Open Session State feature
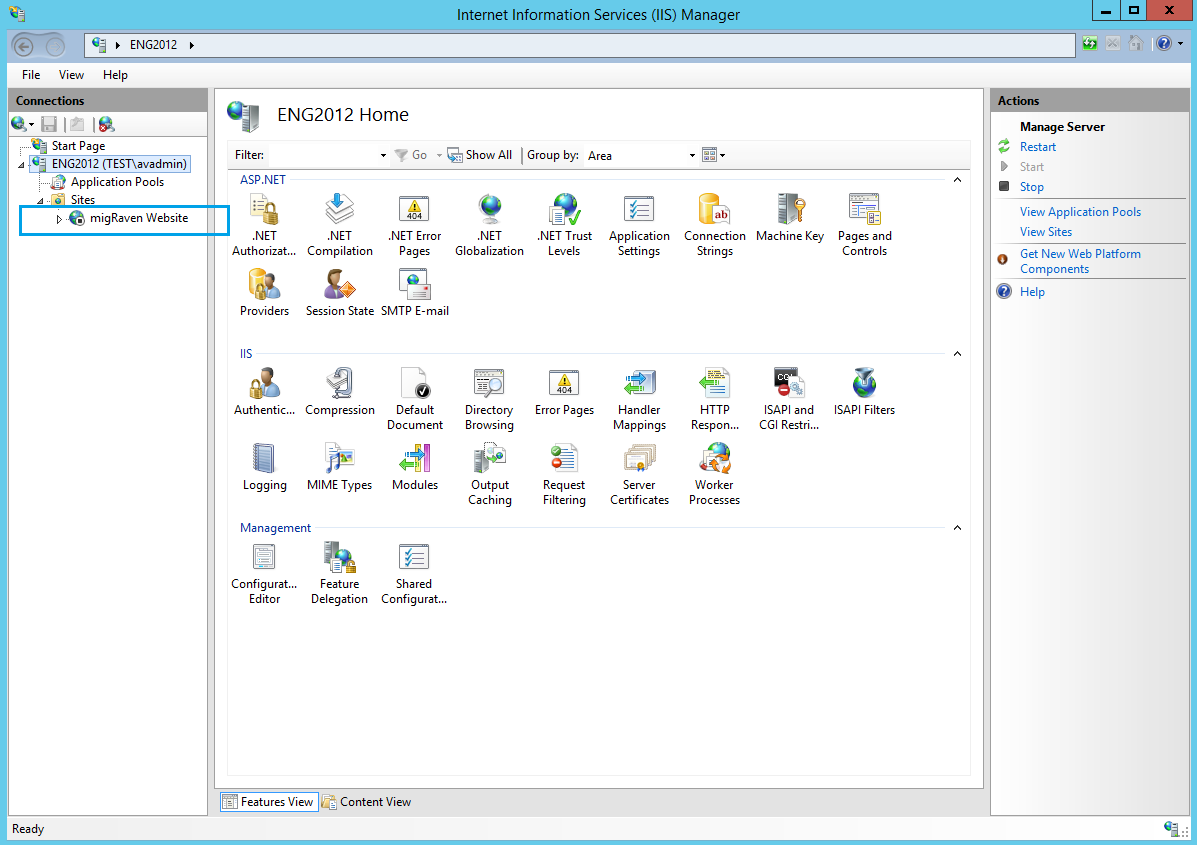1197x845 pixels. [340, 293]
